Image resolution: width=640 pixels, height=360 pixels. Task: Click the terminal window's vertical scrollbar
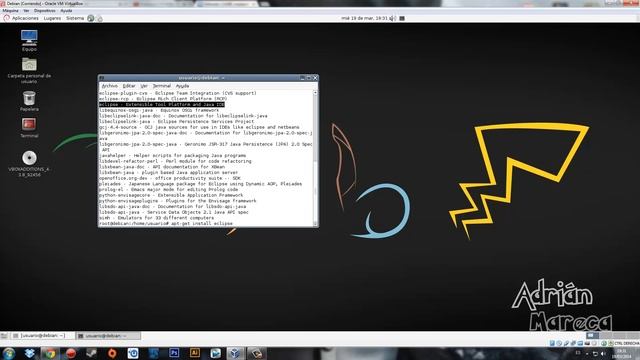(315, 158)
